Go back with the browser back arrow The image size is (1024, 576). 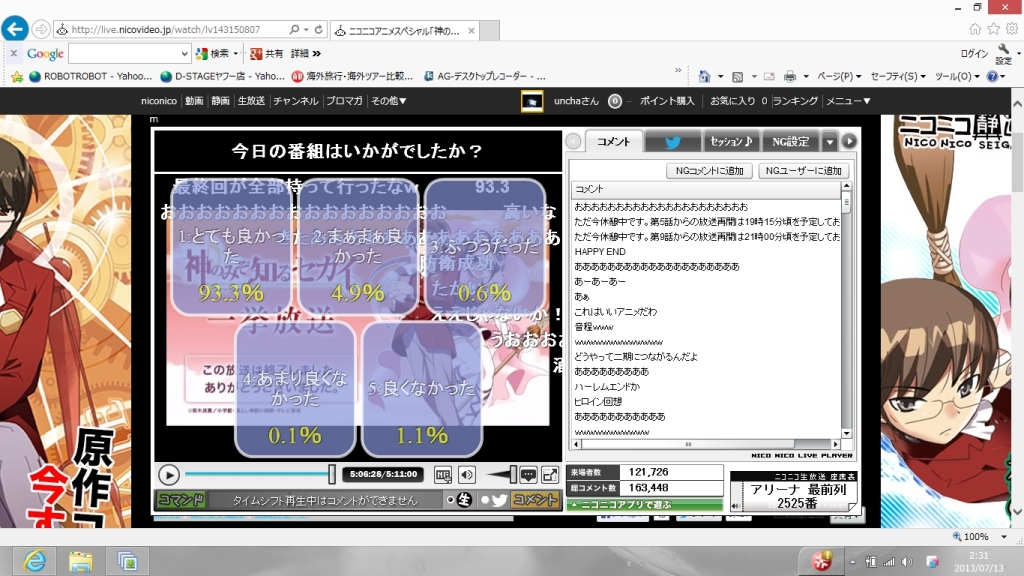[x=15, y=29]
